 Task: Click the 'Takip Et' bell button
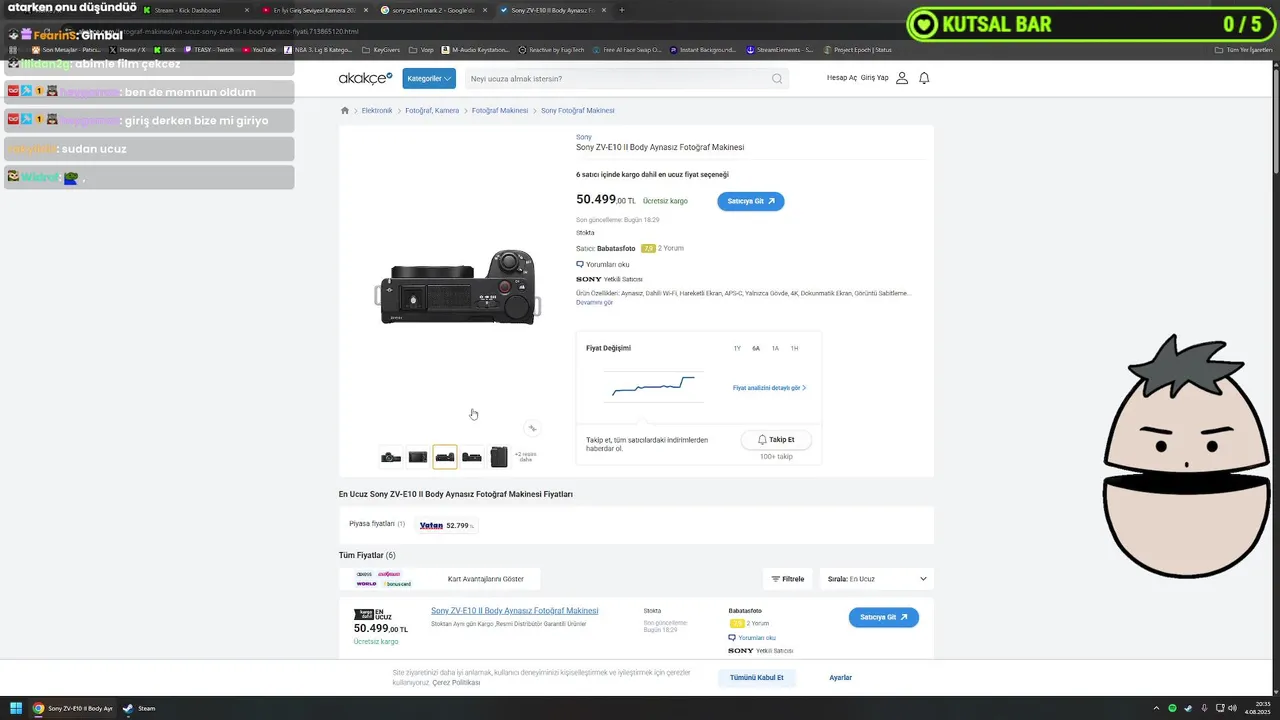tap(776, 440)
